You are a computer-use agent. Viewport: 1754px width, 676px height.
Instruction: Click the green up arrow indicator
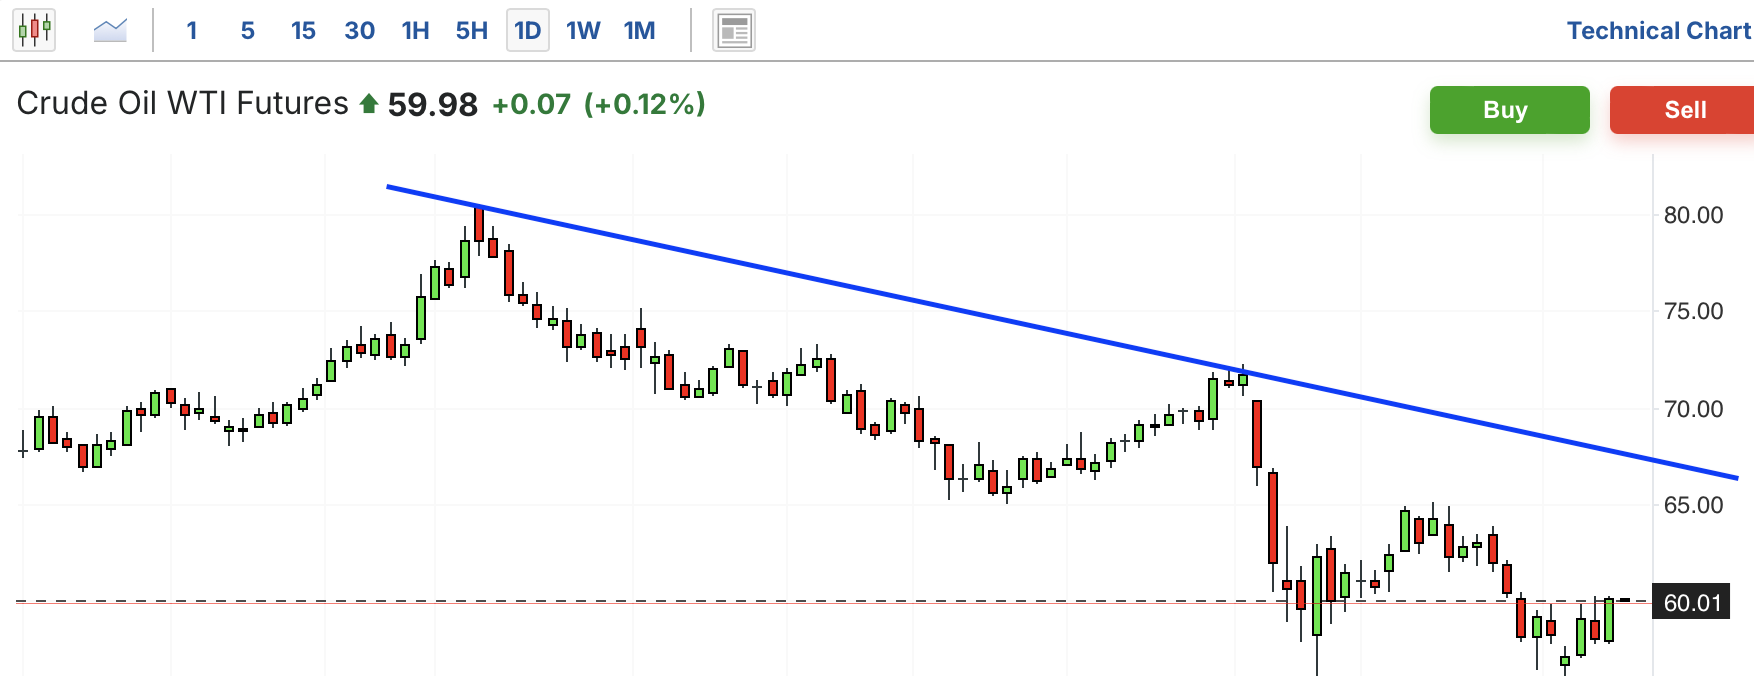pyautogui.click(x=368, y=104)
